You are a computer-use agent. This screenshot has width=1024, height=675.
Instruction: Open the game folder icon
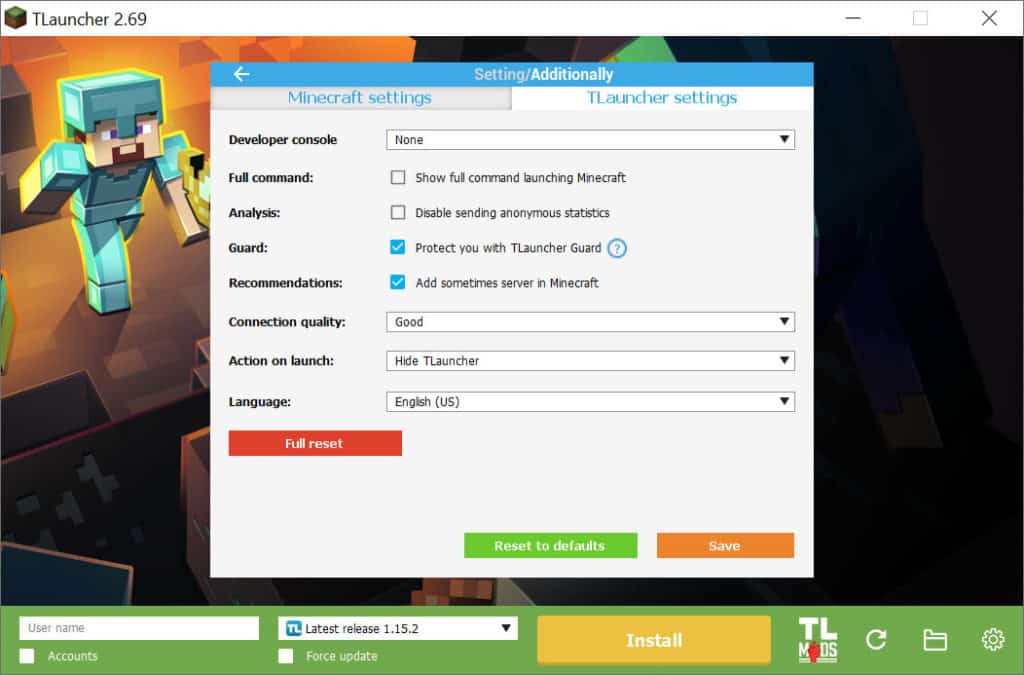click(x=935, y=640)
